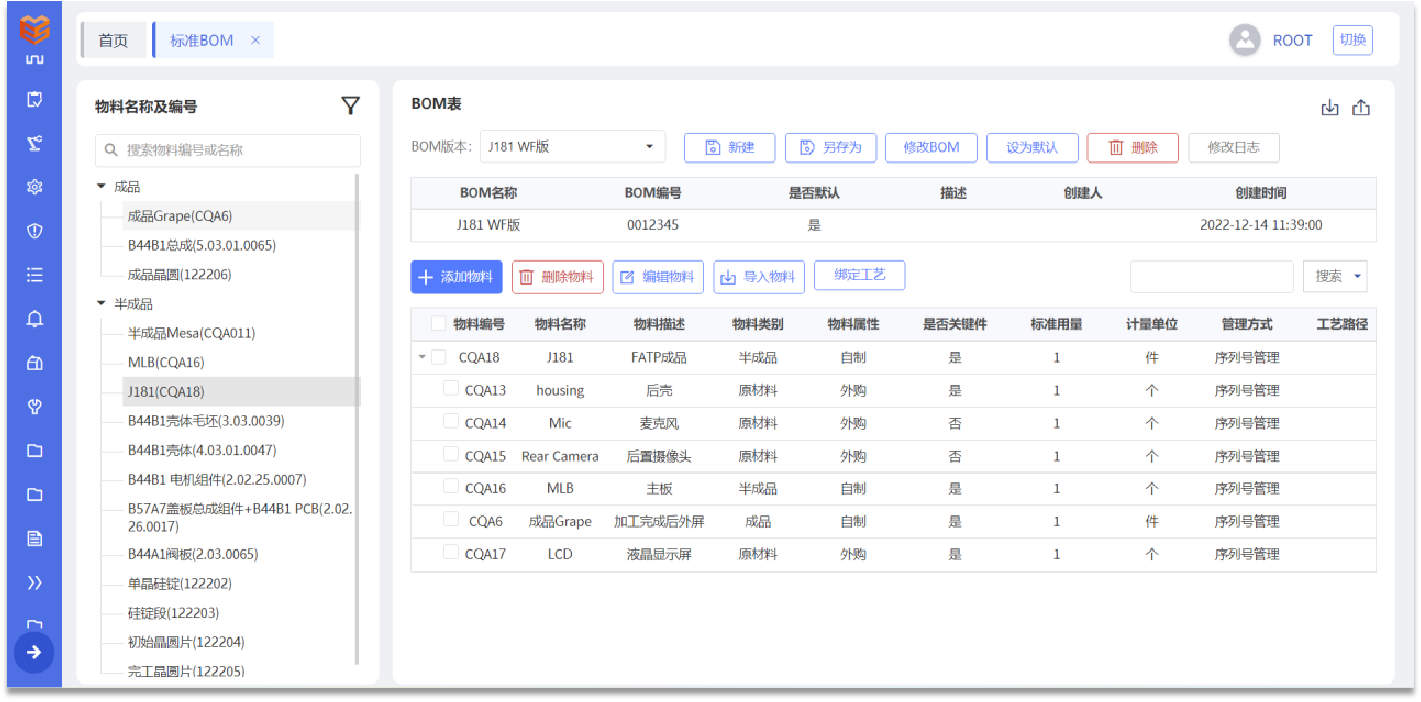The height and width of the screenshot is (702, 1421).
Task: Click the red 删除 BOM button
Action: tap(1133, 147)
